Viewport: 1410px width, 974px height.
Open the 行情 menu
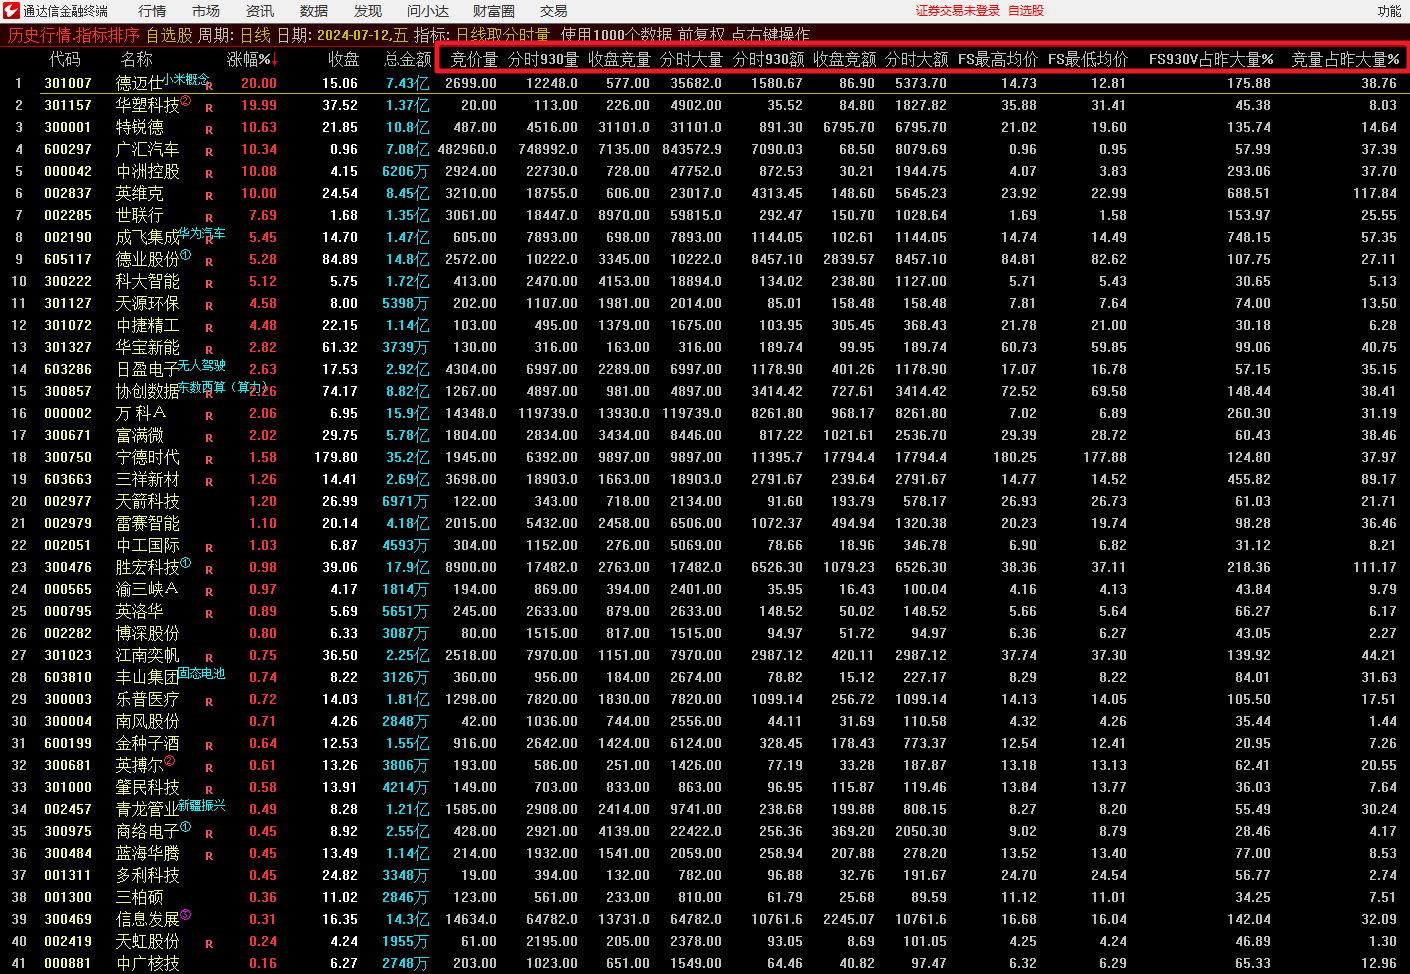(152, 11)
